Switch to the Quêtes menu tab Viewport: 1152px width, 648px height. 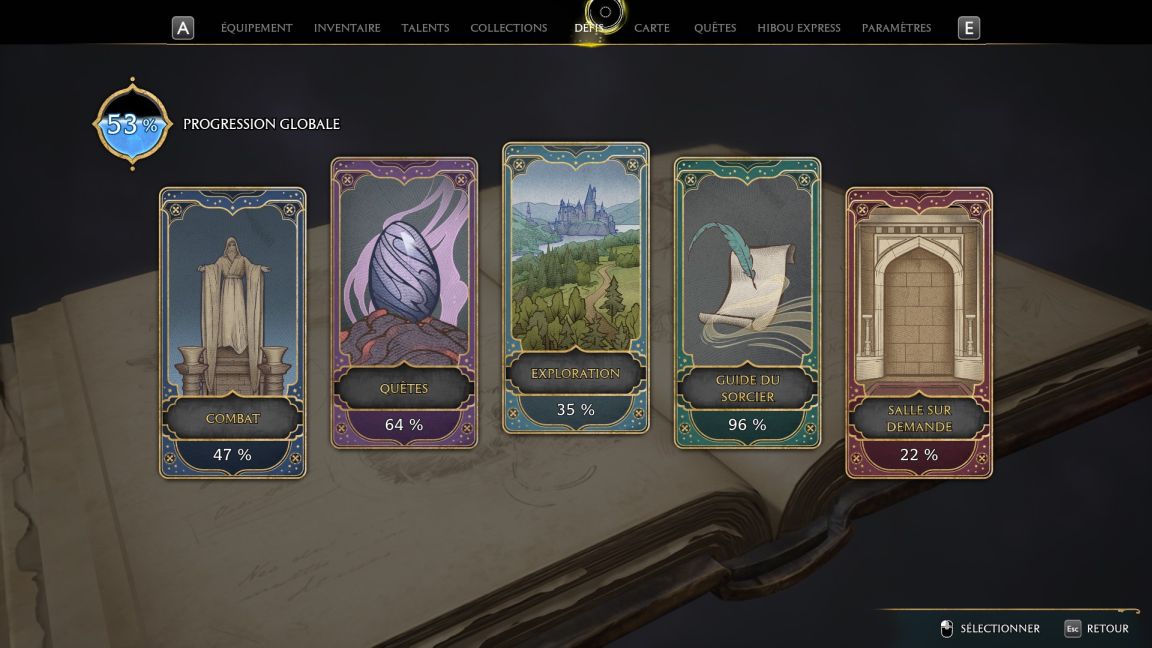pyautogui.click(x=715, y=28)
